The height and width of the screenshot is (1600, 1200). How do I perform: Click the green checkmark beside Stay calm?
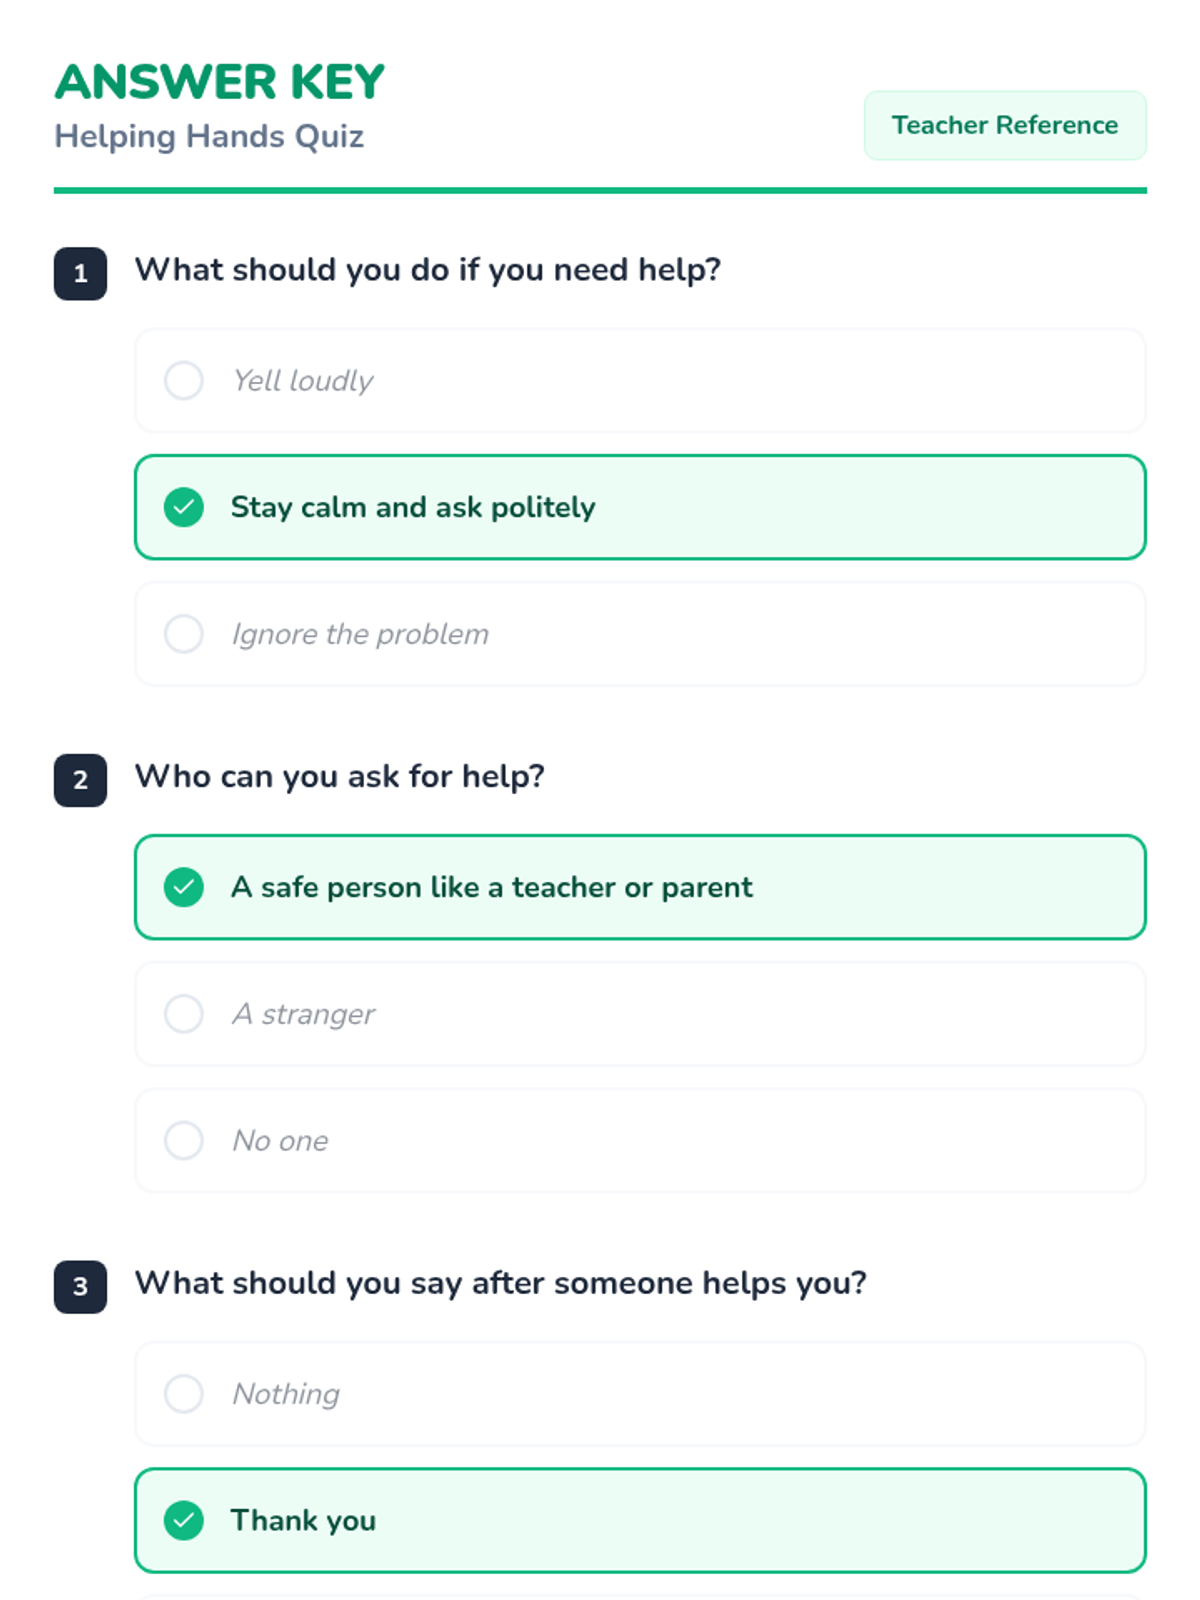[x=184, y=507]
